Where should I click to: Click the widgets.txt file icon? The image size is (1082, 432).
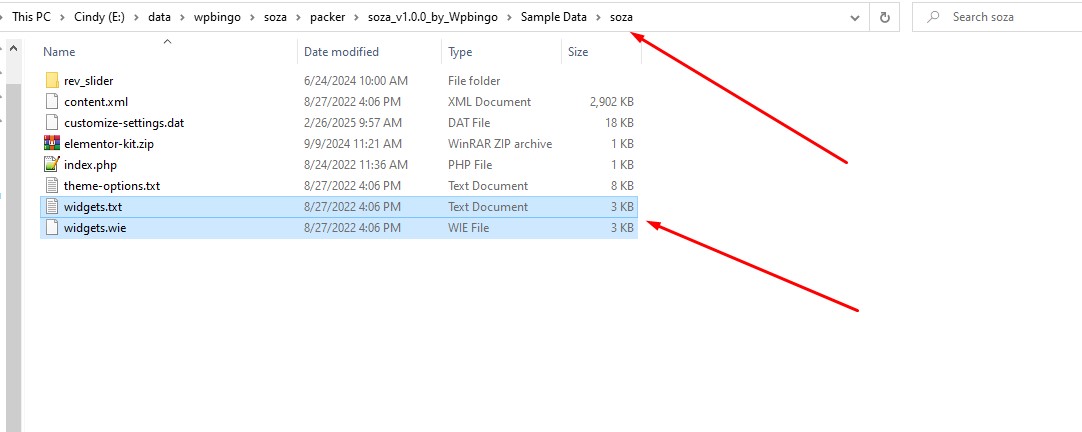coord(52,207)
